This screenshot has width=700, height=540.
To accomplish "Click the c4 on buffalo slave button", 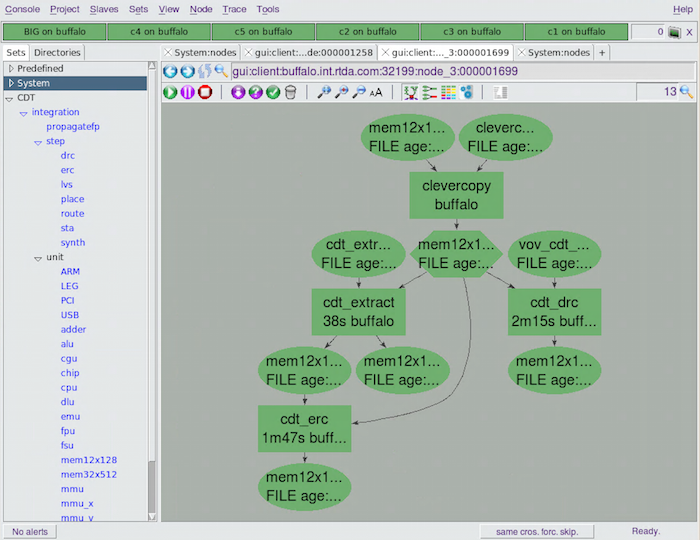I will click(159, 32).
